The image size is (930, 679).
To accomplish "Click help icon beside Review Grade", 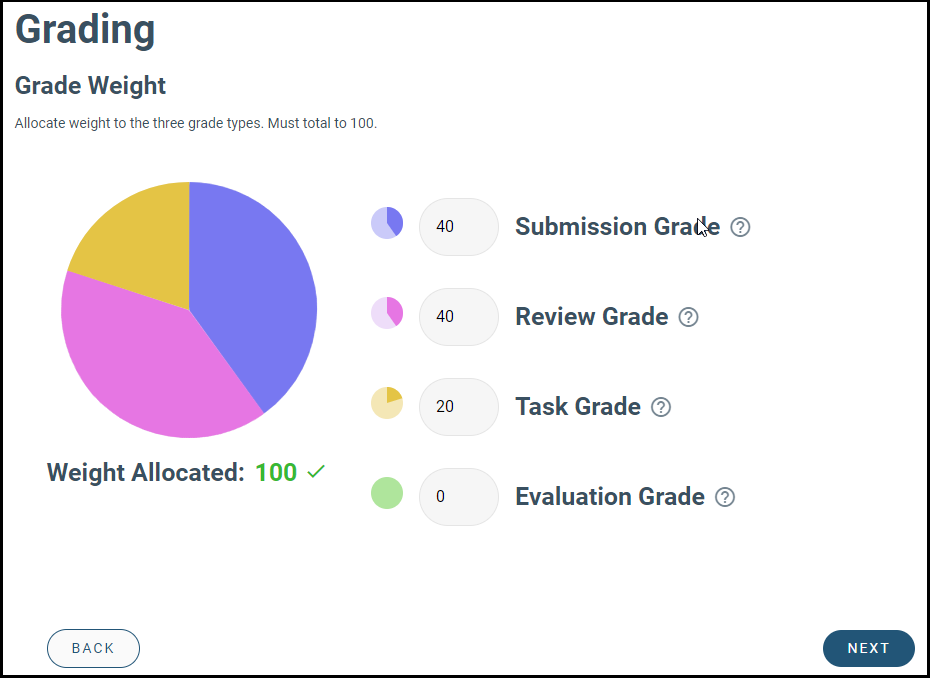I will pyautogui.click(x=689, y=317).
